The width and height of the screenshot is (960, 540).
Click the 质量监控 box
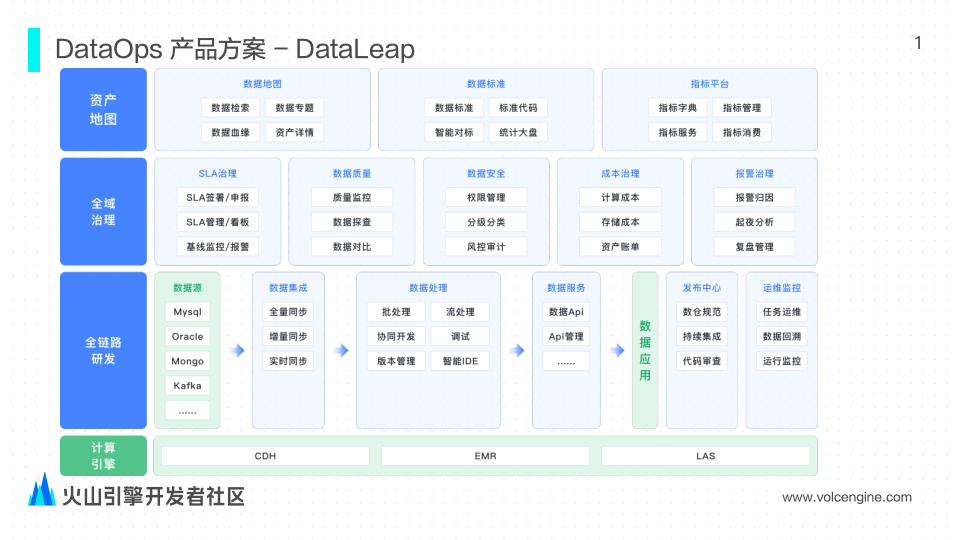point(352,198)
